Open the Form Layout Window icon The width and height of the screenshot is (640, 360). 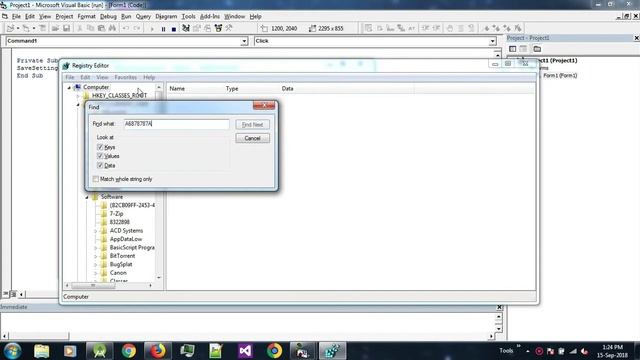pos(207,28)
